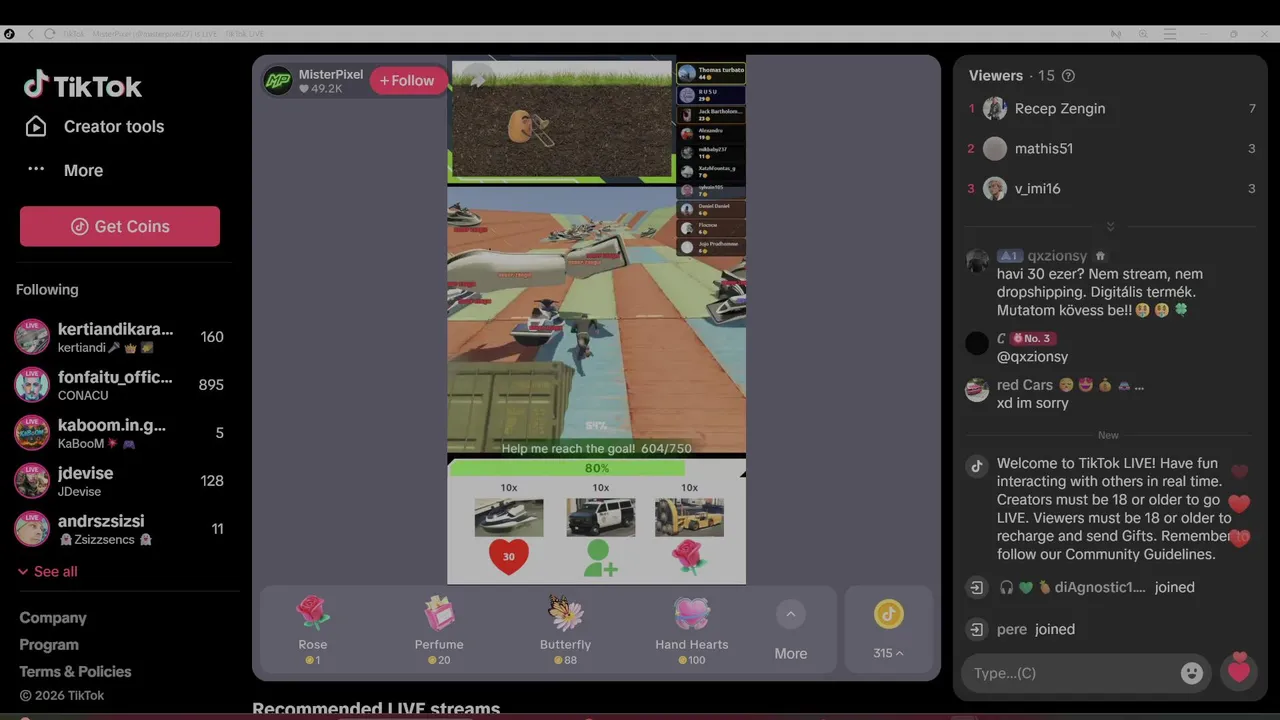Click the Recommended LIVE streams heading
Image resolution: width=1280 pixels, height=720 pixels.
coord(376,709)
